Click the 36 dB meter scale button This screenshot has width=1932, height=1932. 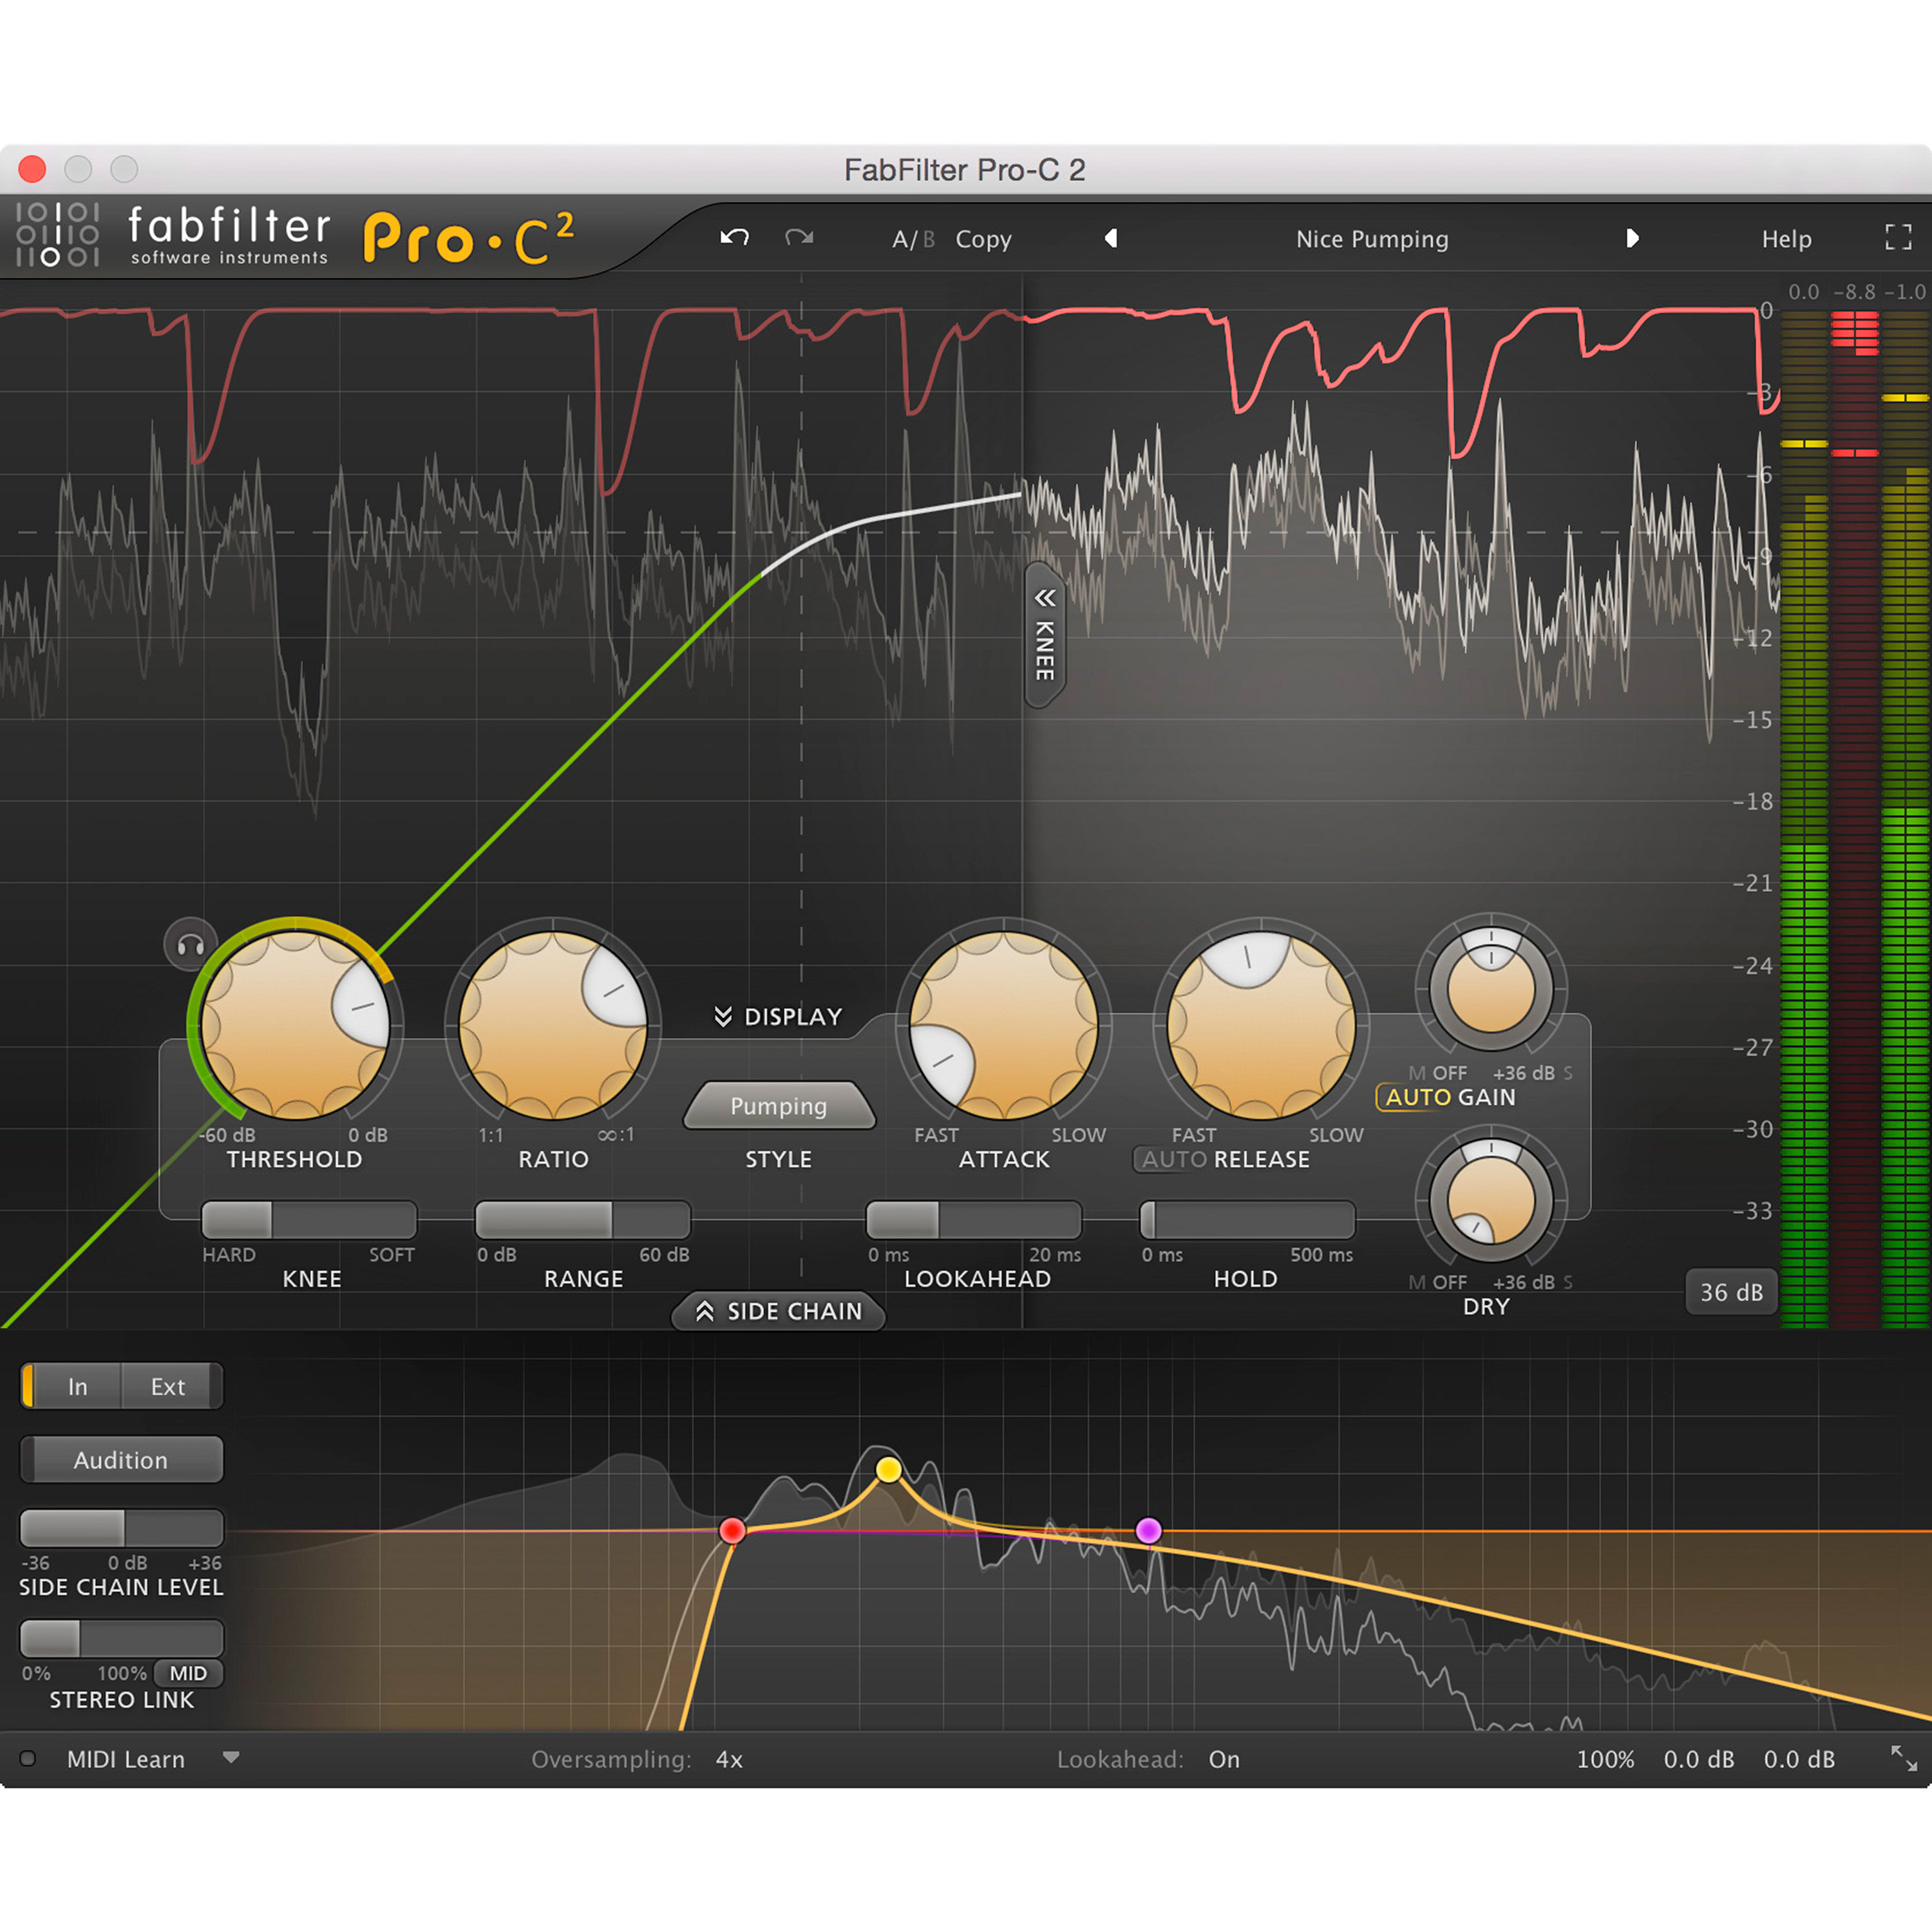pyautogui.click(x=1731, y=1292)
